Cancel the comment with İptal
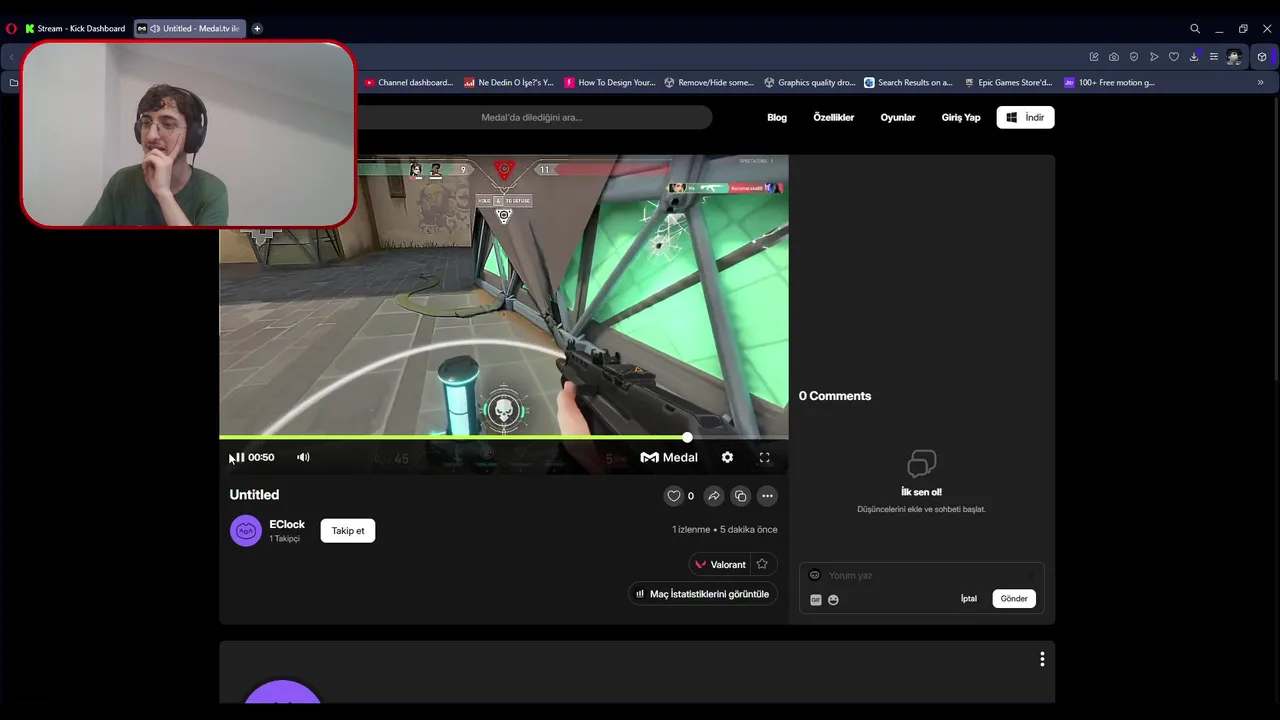This screenshot has width=1280, height=720. coord(968,599)
